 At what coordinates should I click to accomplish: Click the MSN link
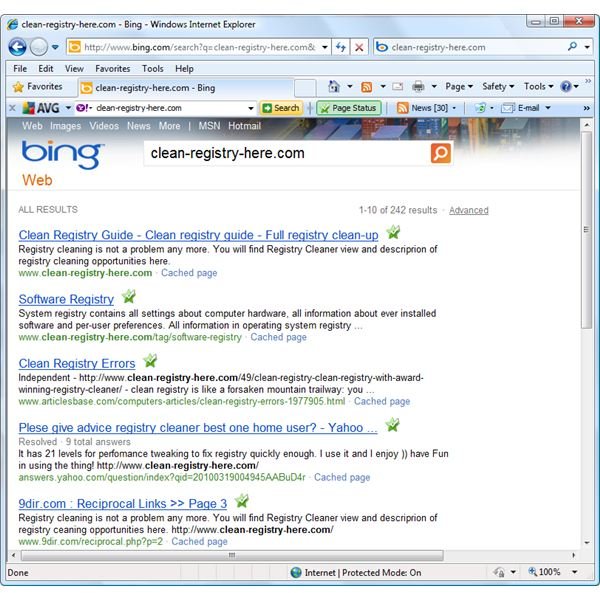[x=209, y=126]
